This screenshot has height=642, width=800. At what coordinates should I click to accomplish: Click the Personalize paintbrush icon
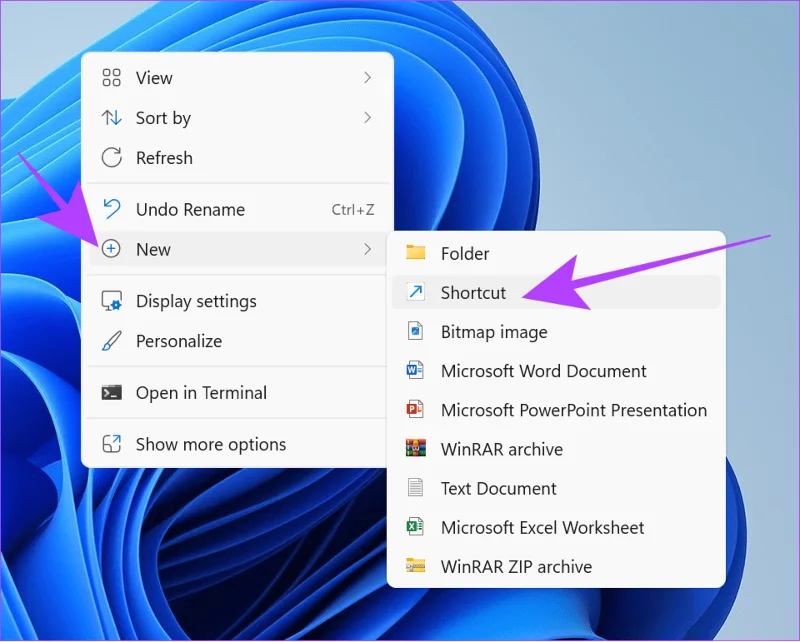[111, 341]
